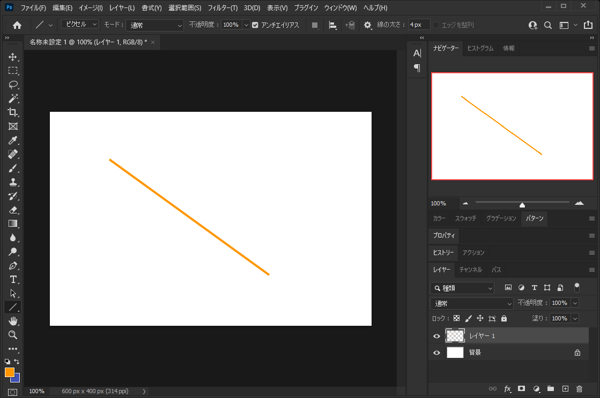Viewport: 600px width, 398px height.
Task: Swap foreground and background colors
Action: 16,361
